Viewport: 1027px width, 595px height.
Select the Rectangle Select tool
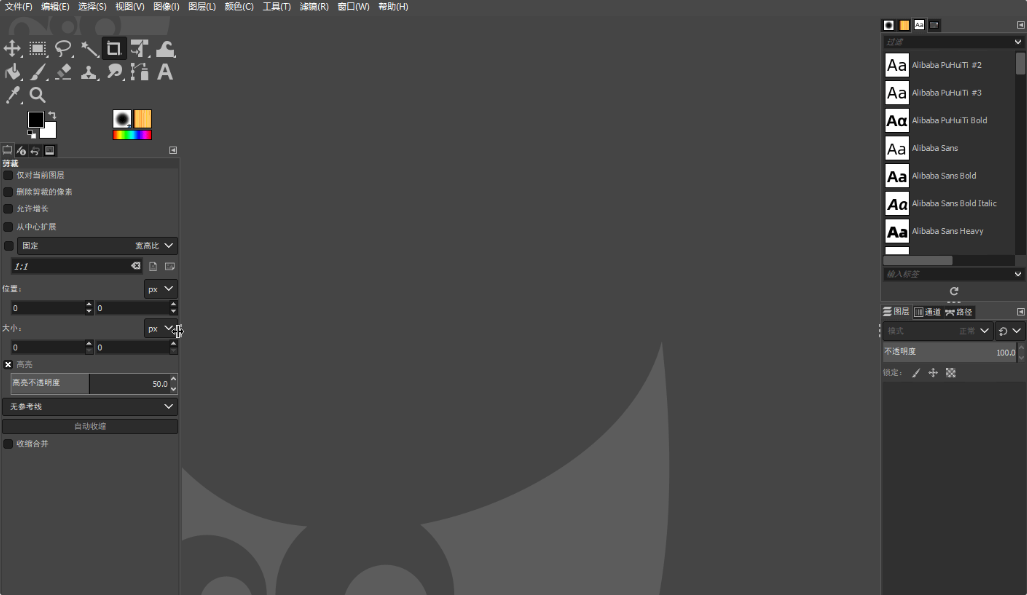38,48
